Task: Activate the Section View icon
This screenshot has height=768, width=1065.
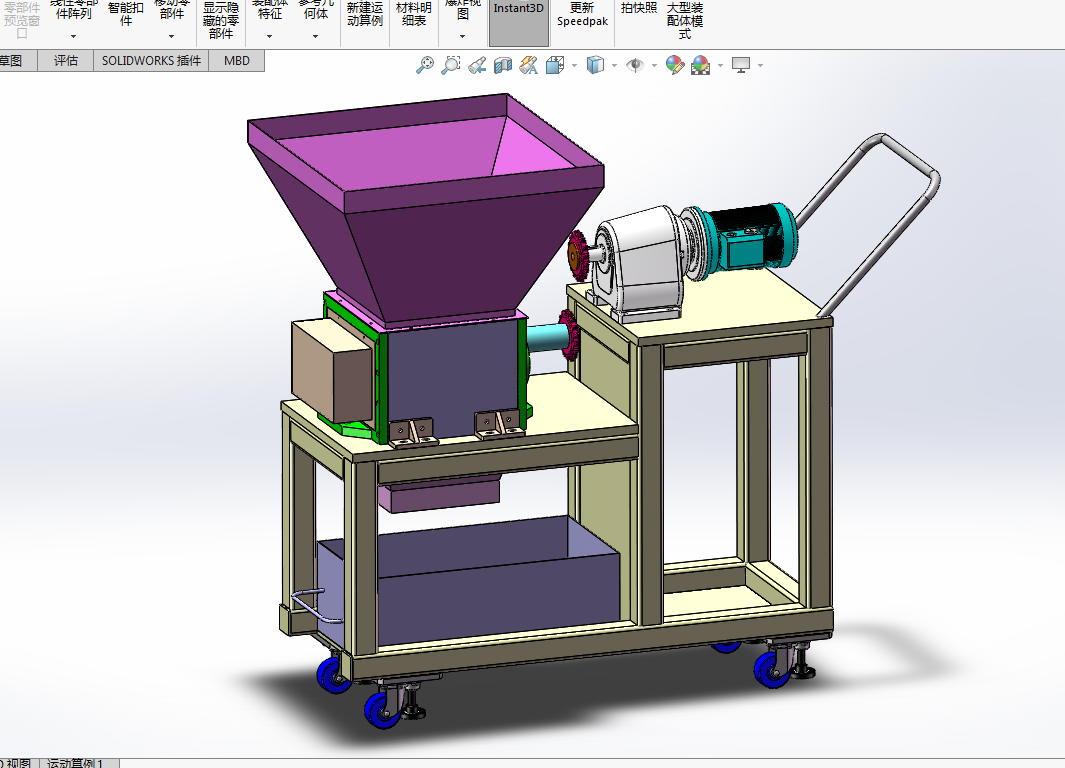Action: 503,65
